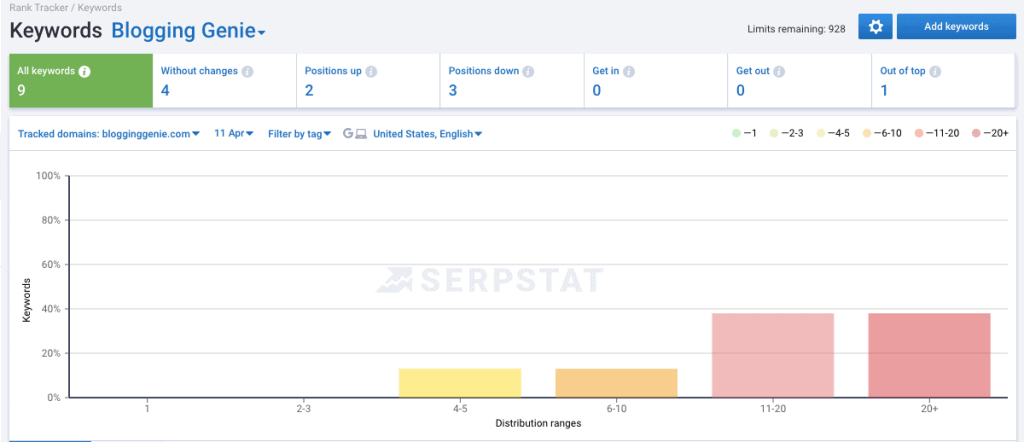Image resolution: width=1024 pixels, height=442 pixels.
Task: Click the Distribution ranges axis label
Action: 538,423
